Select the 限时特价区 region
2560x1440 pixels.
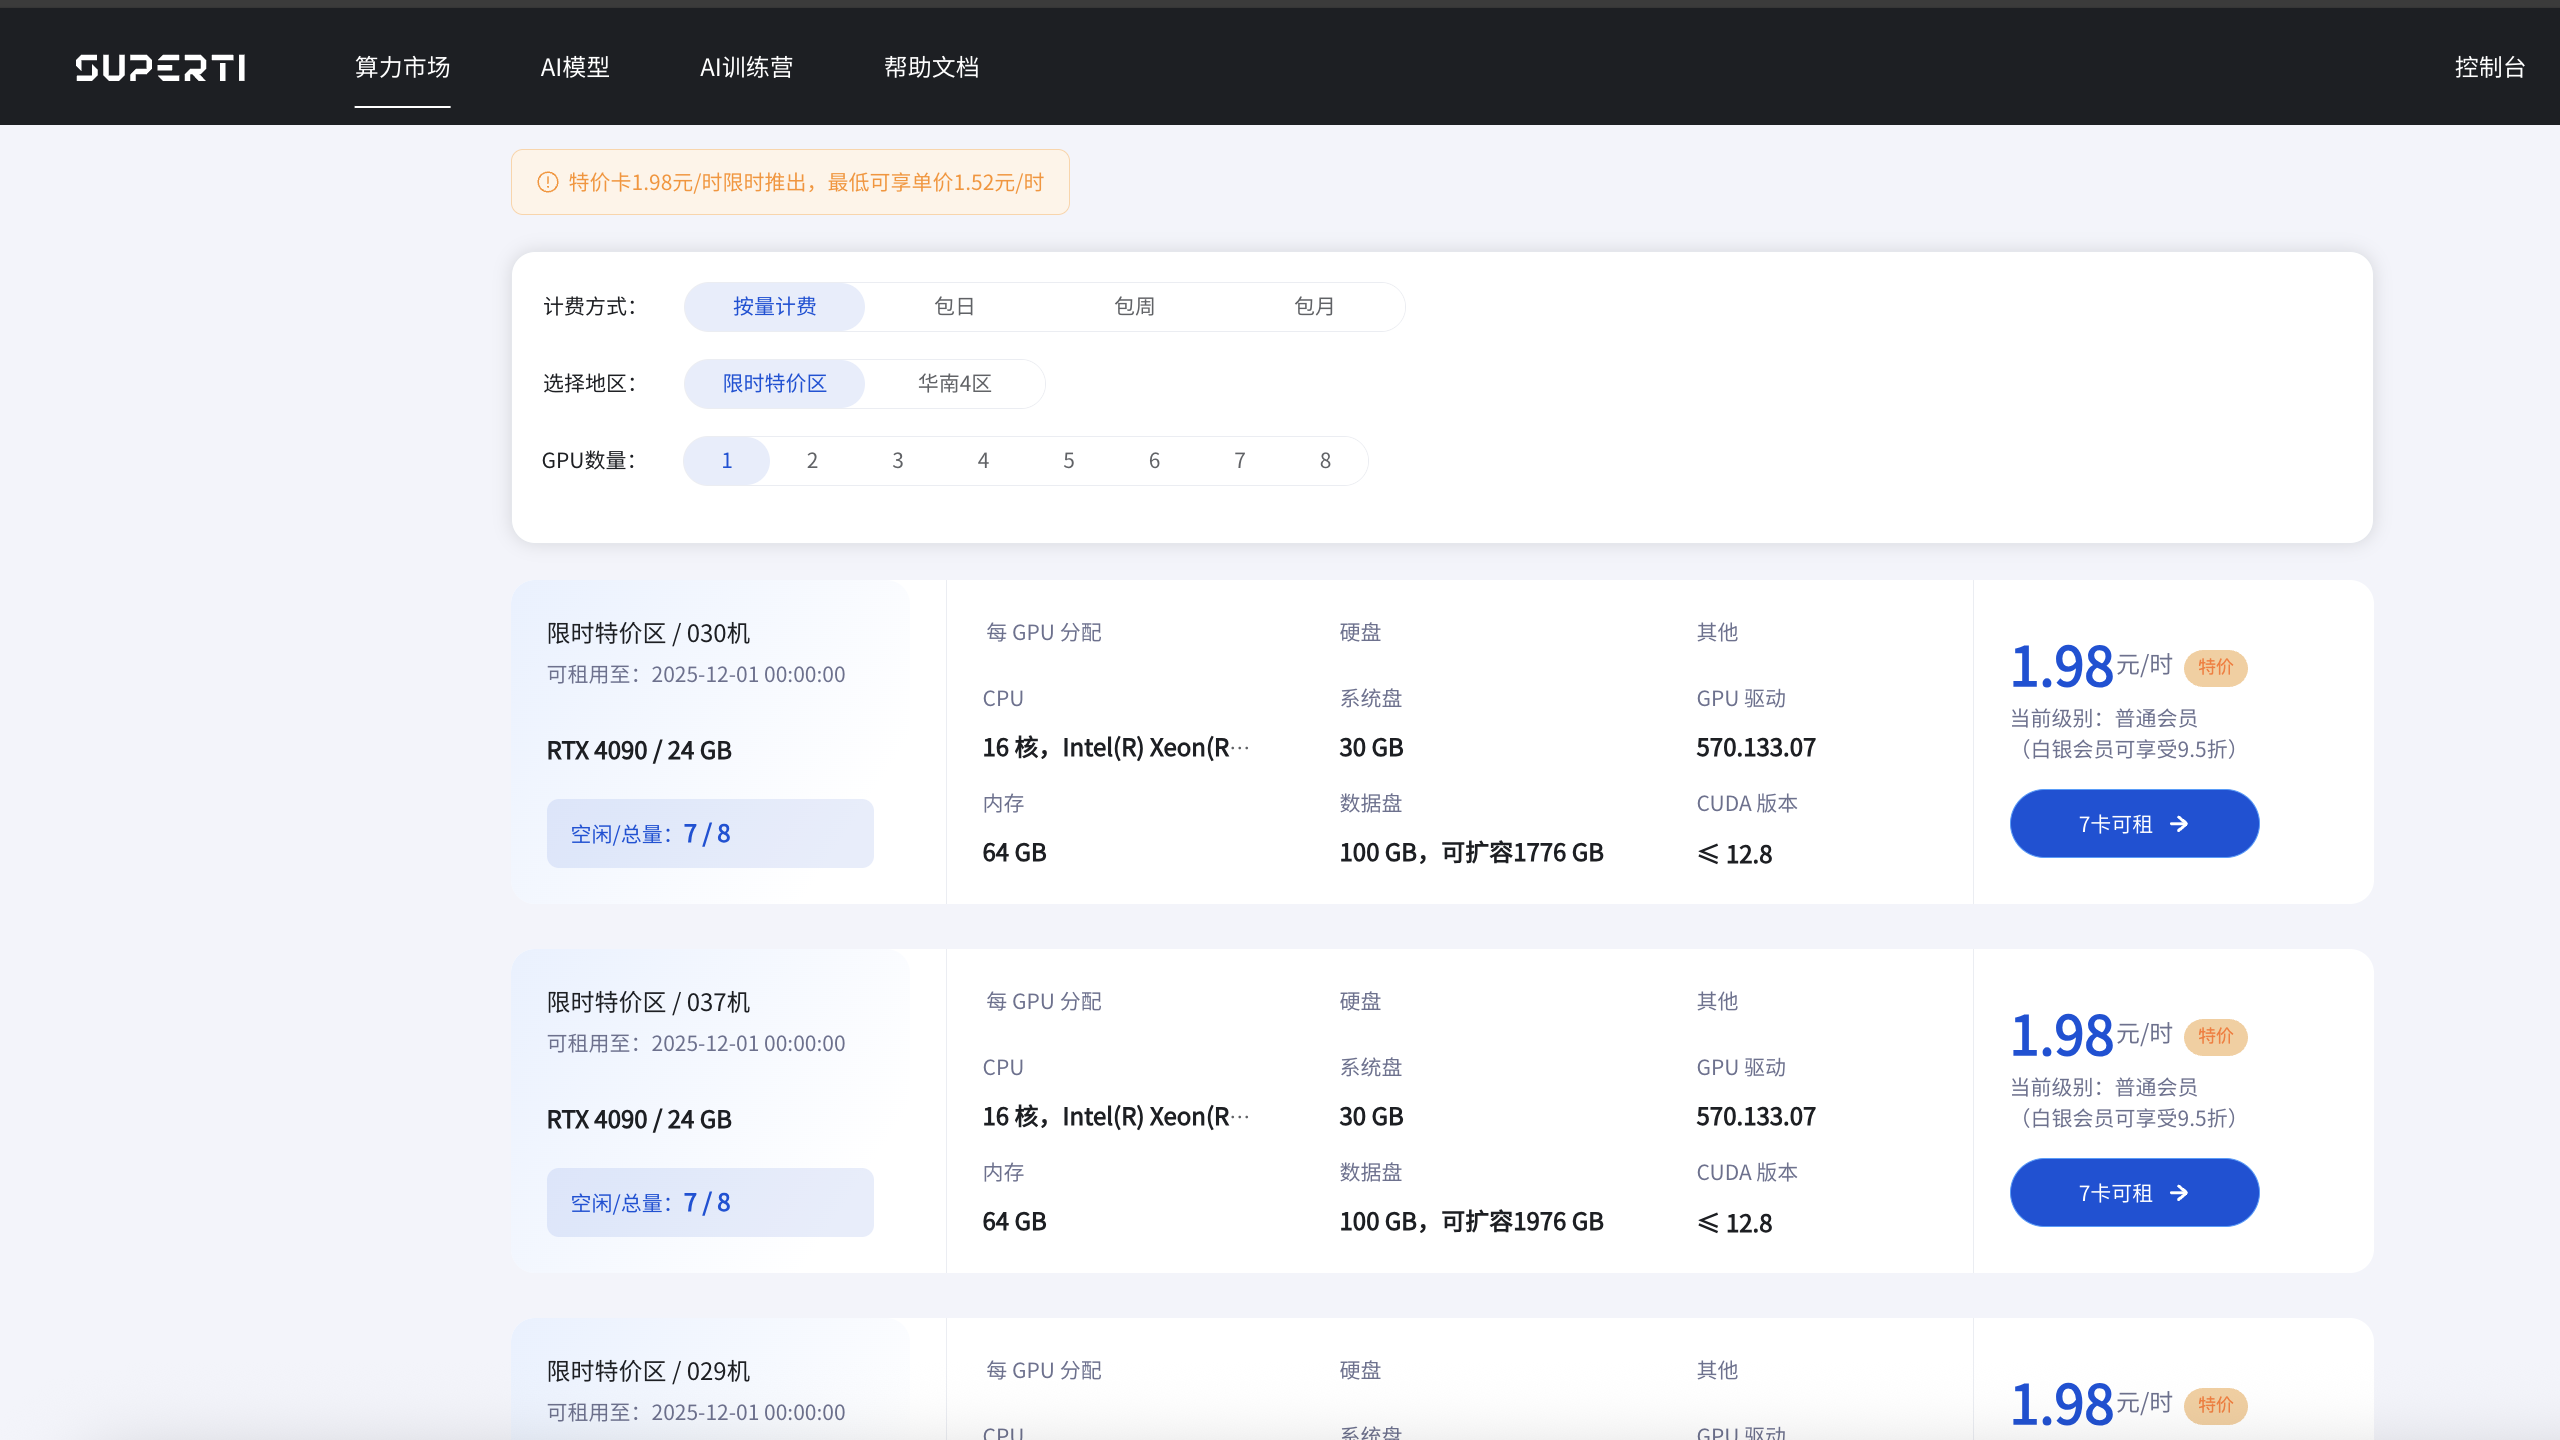click(774, 383)
